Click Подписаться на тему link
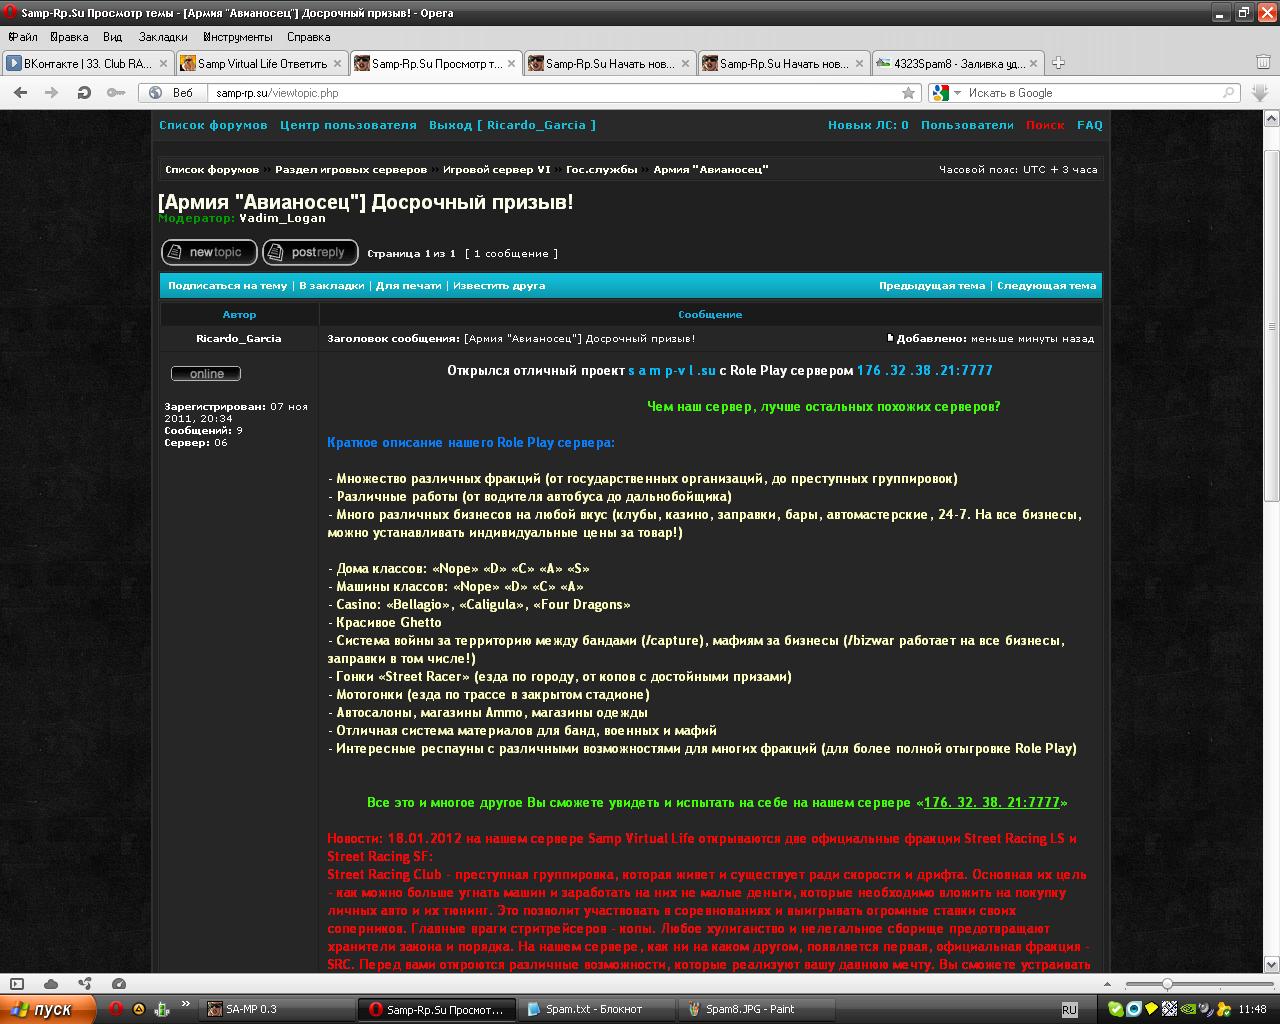The image size is (1280, 1024). (227, 286)
